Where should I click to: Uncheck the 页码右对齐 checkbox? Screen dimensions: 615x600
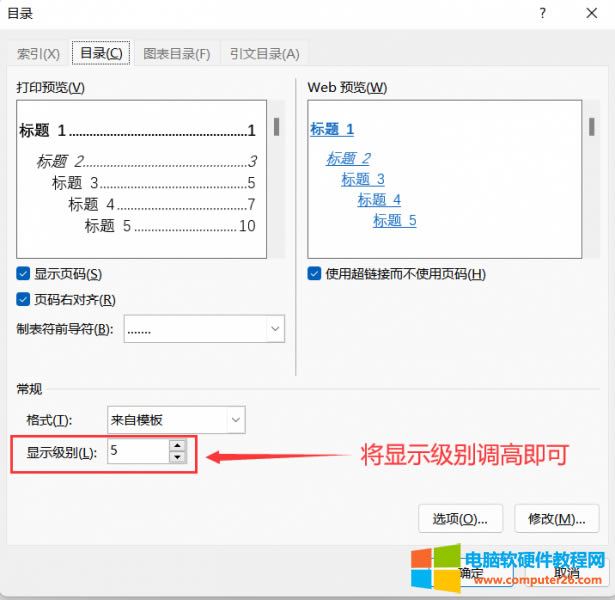tap(23, 299)
